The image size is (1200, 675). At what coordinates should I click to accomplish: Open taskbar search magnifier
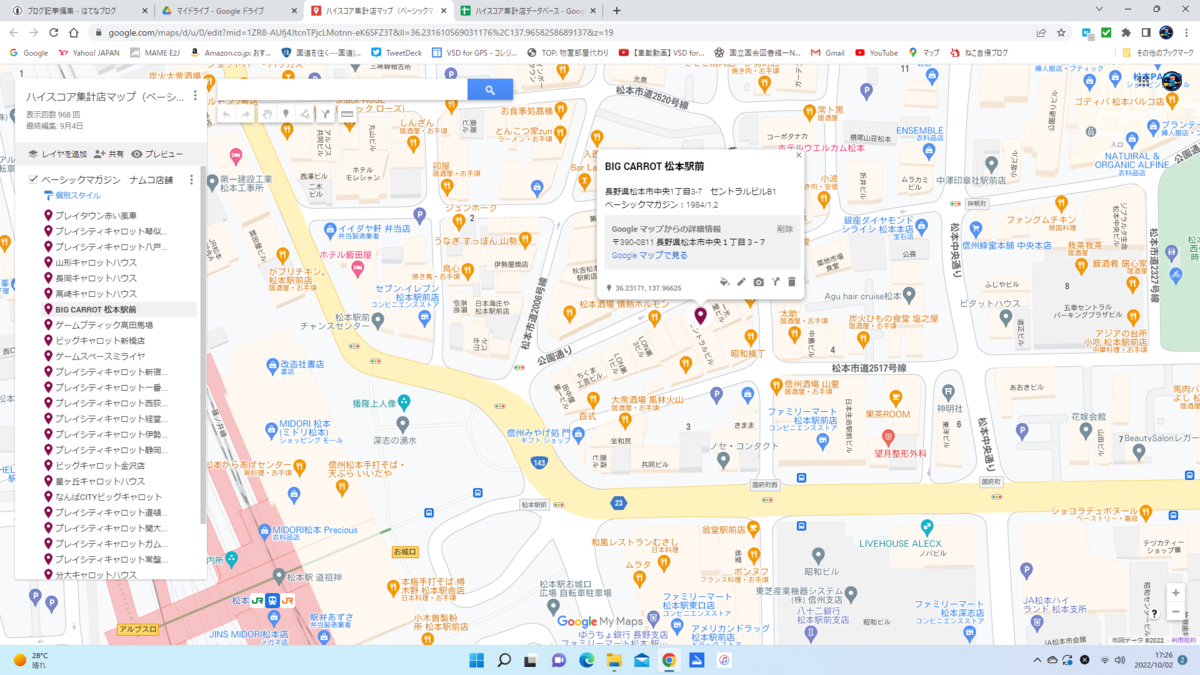pyautogui.click(x=504, y=660)
